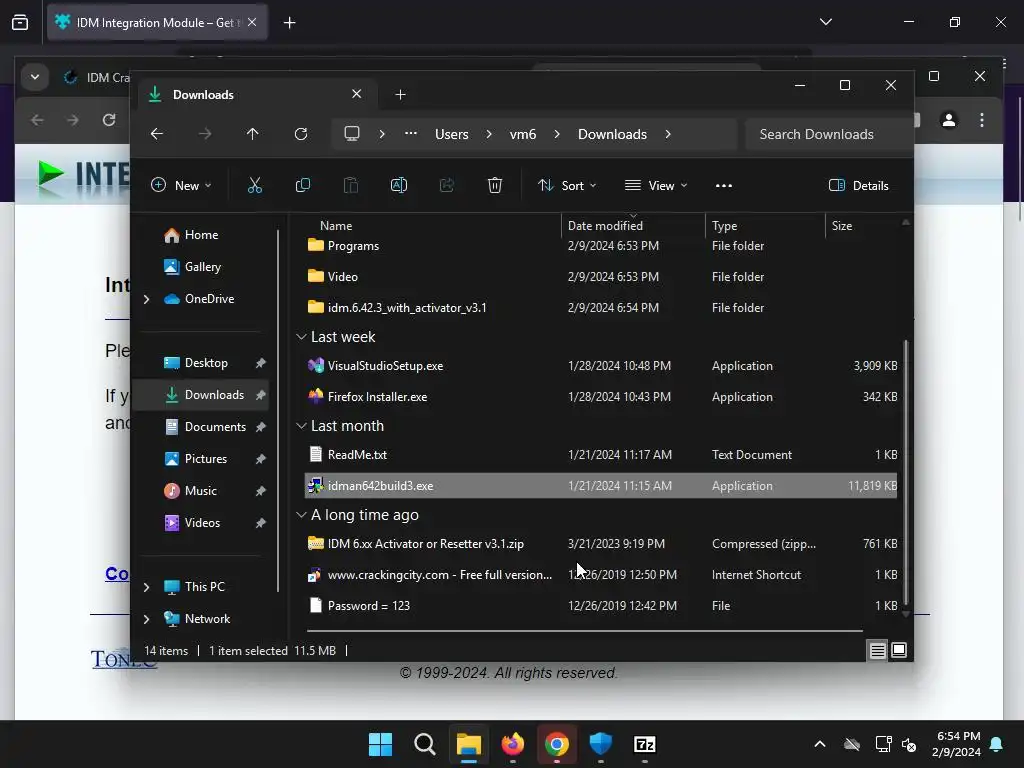The width and height of the screenshot is (1024, 768).
Task: Click the Copy icon in Explorer toolbar
Action: (302, 185)
